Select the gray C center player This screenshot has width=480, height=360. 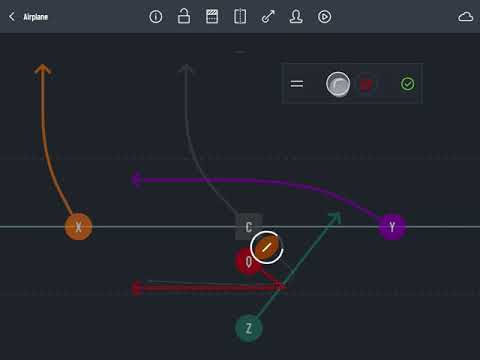click(249, 227)
